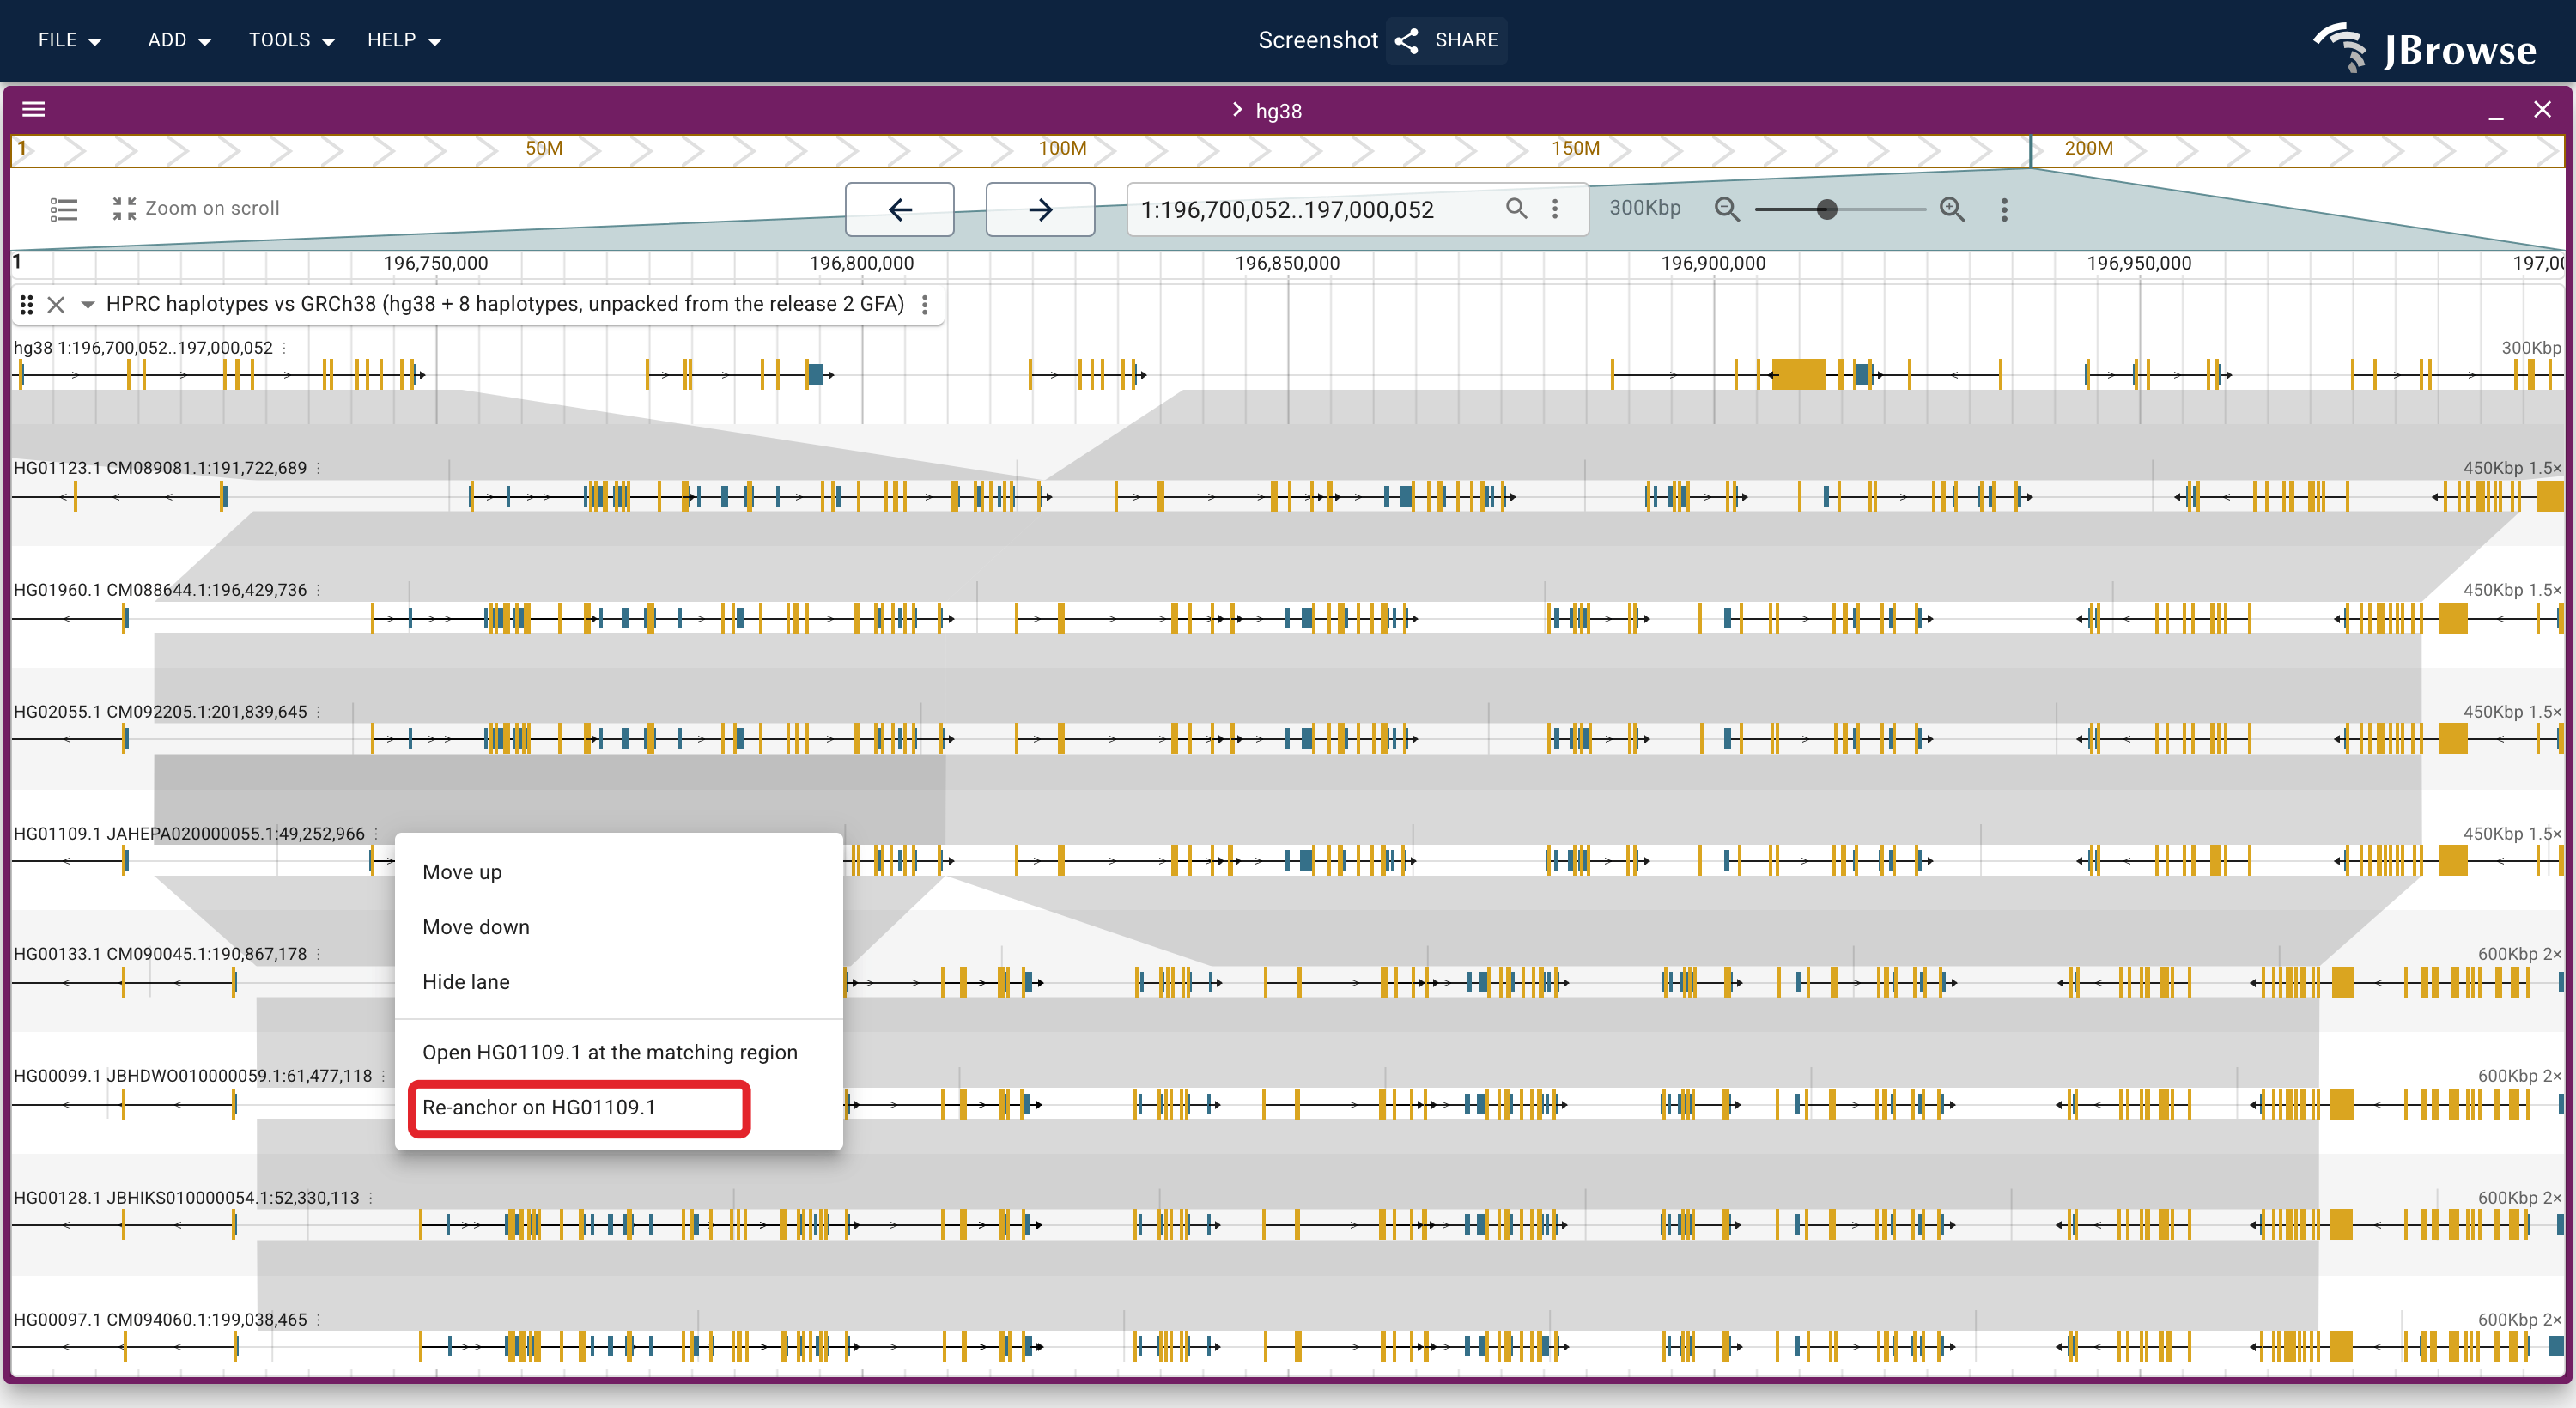Click the HG01960.1 CM088644.1 lane label
Screen dimensions: 2576x1408
click(160, 590)
